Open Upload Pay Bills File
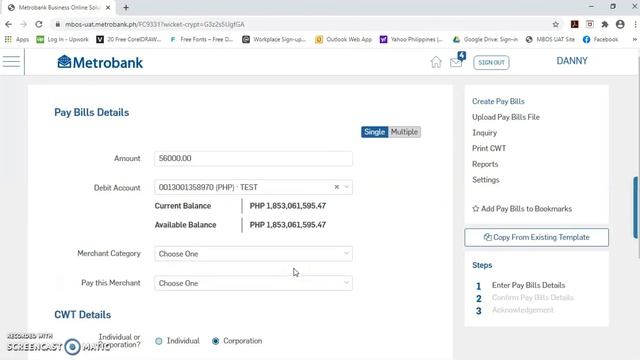Image resolution: width=640 pixels, height=360 pixels. [x=506, y=117]
